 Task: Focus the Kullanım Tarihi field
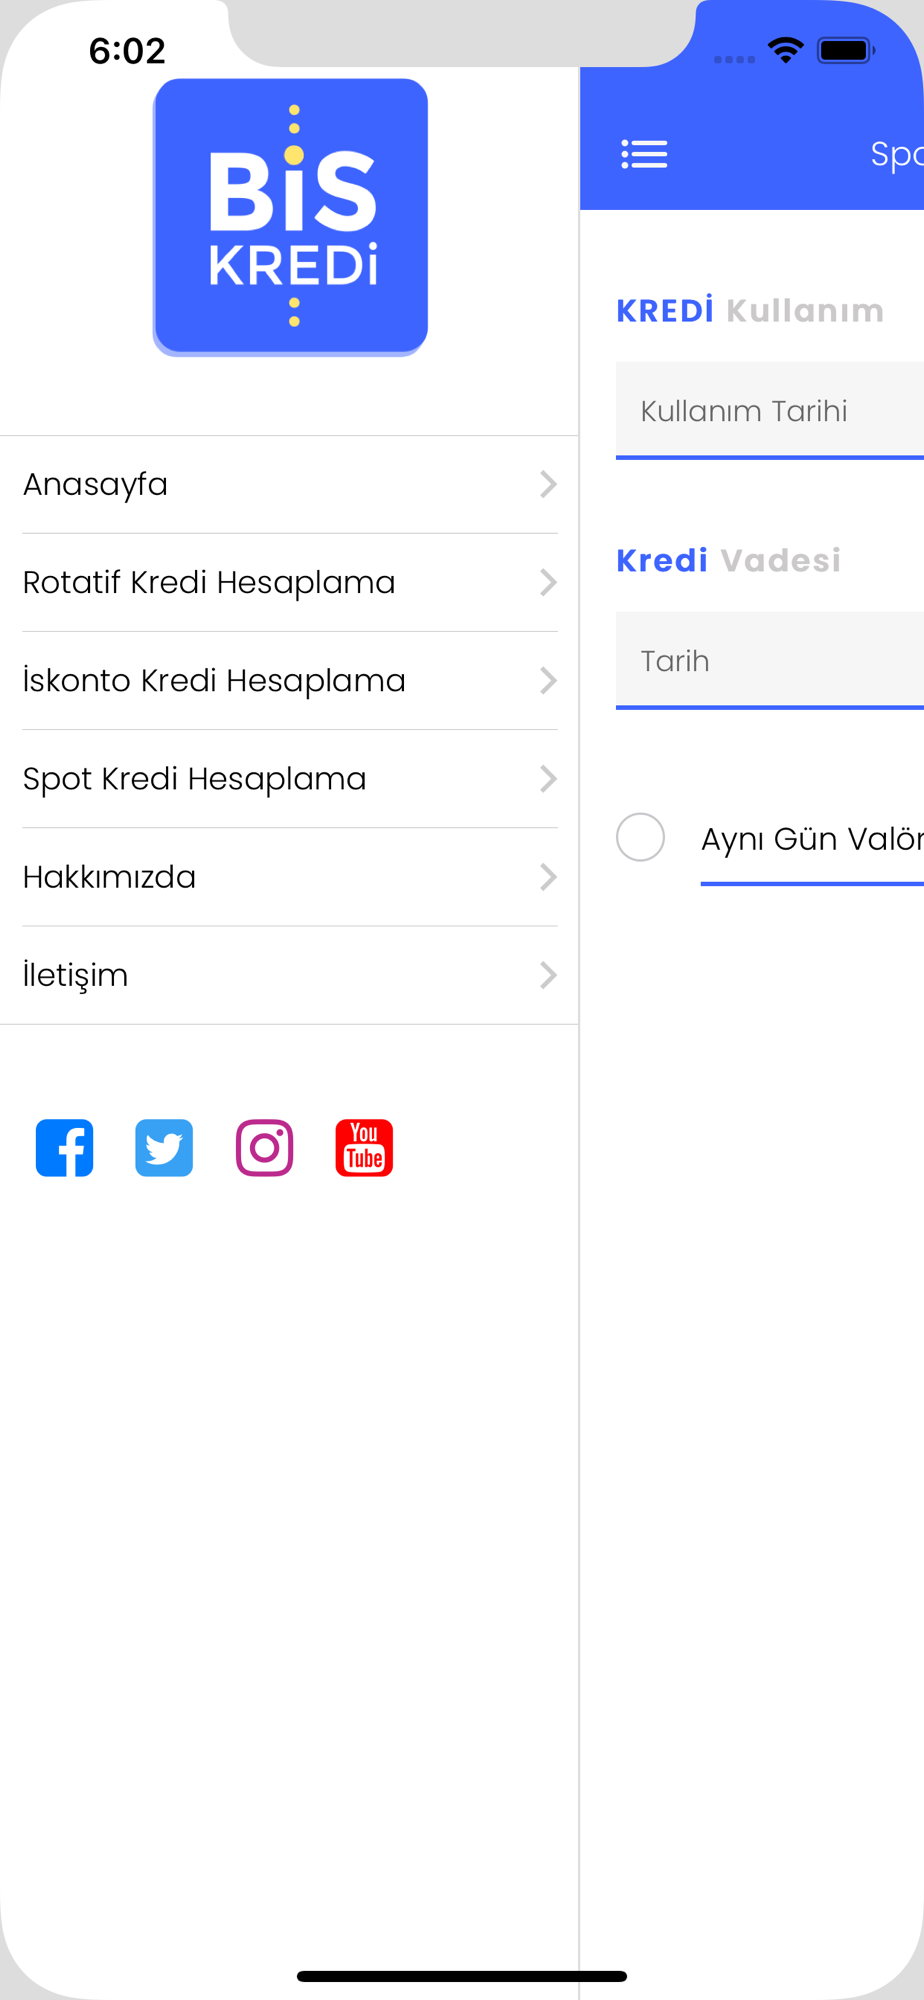[x=770, y=410]
